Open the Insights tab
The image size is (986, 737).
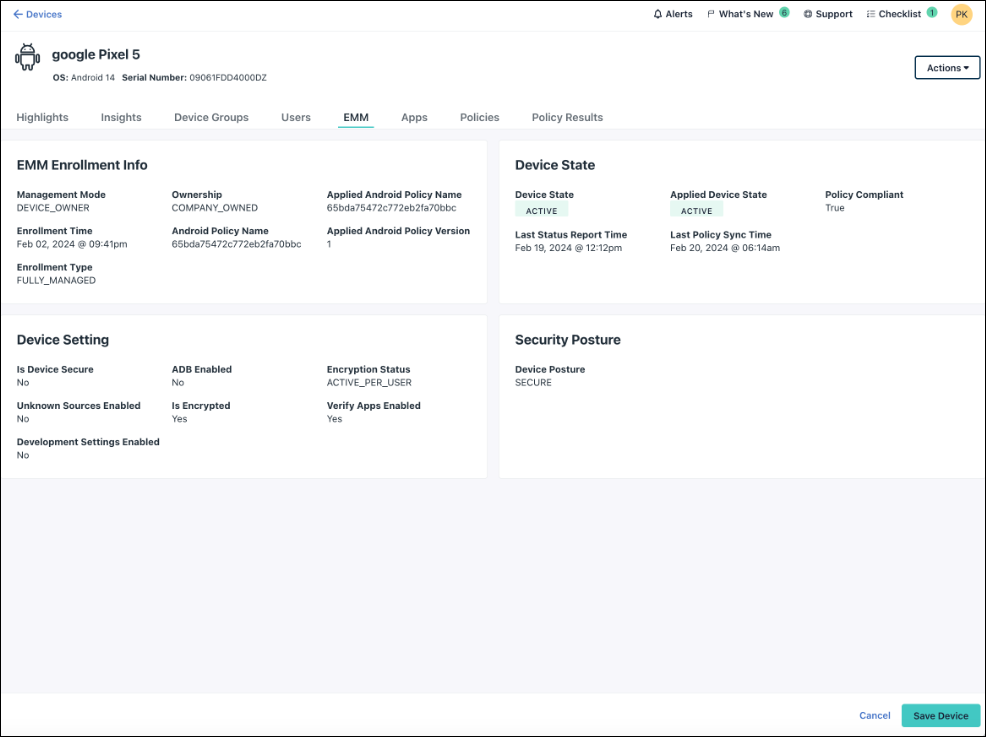pyautogui.click(x=121, y=117)
